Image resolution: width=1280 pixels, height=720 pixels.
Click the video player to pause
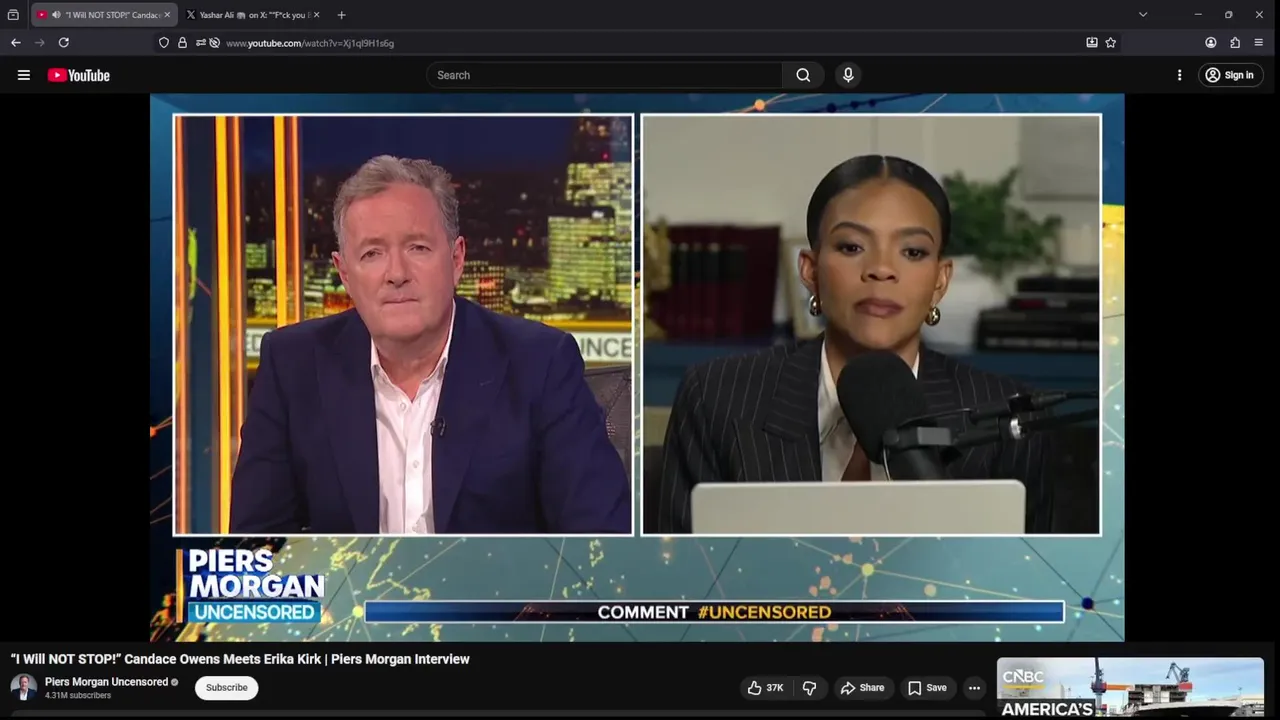(x=637, y=367)
